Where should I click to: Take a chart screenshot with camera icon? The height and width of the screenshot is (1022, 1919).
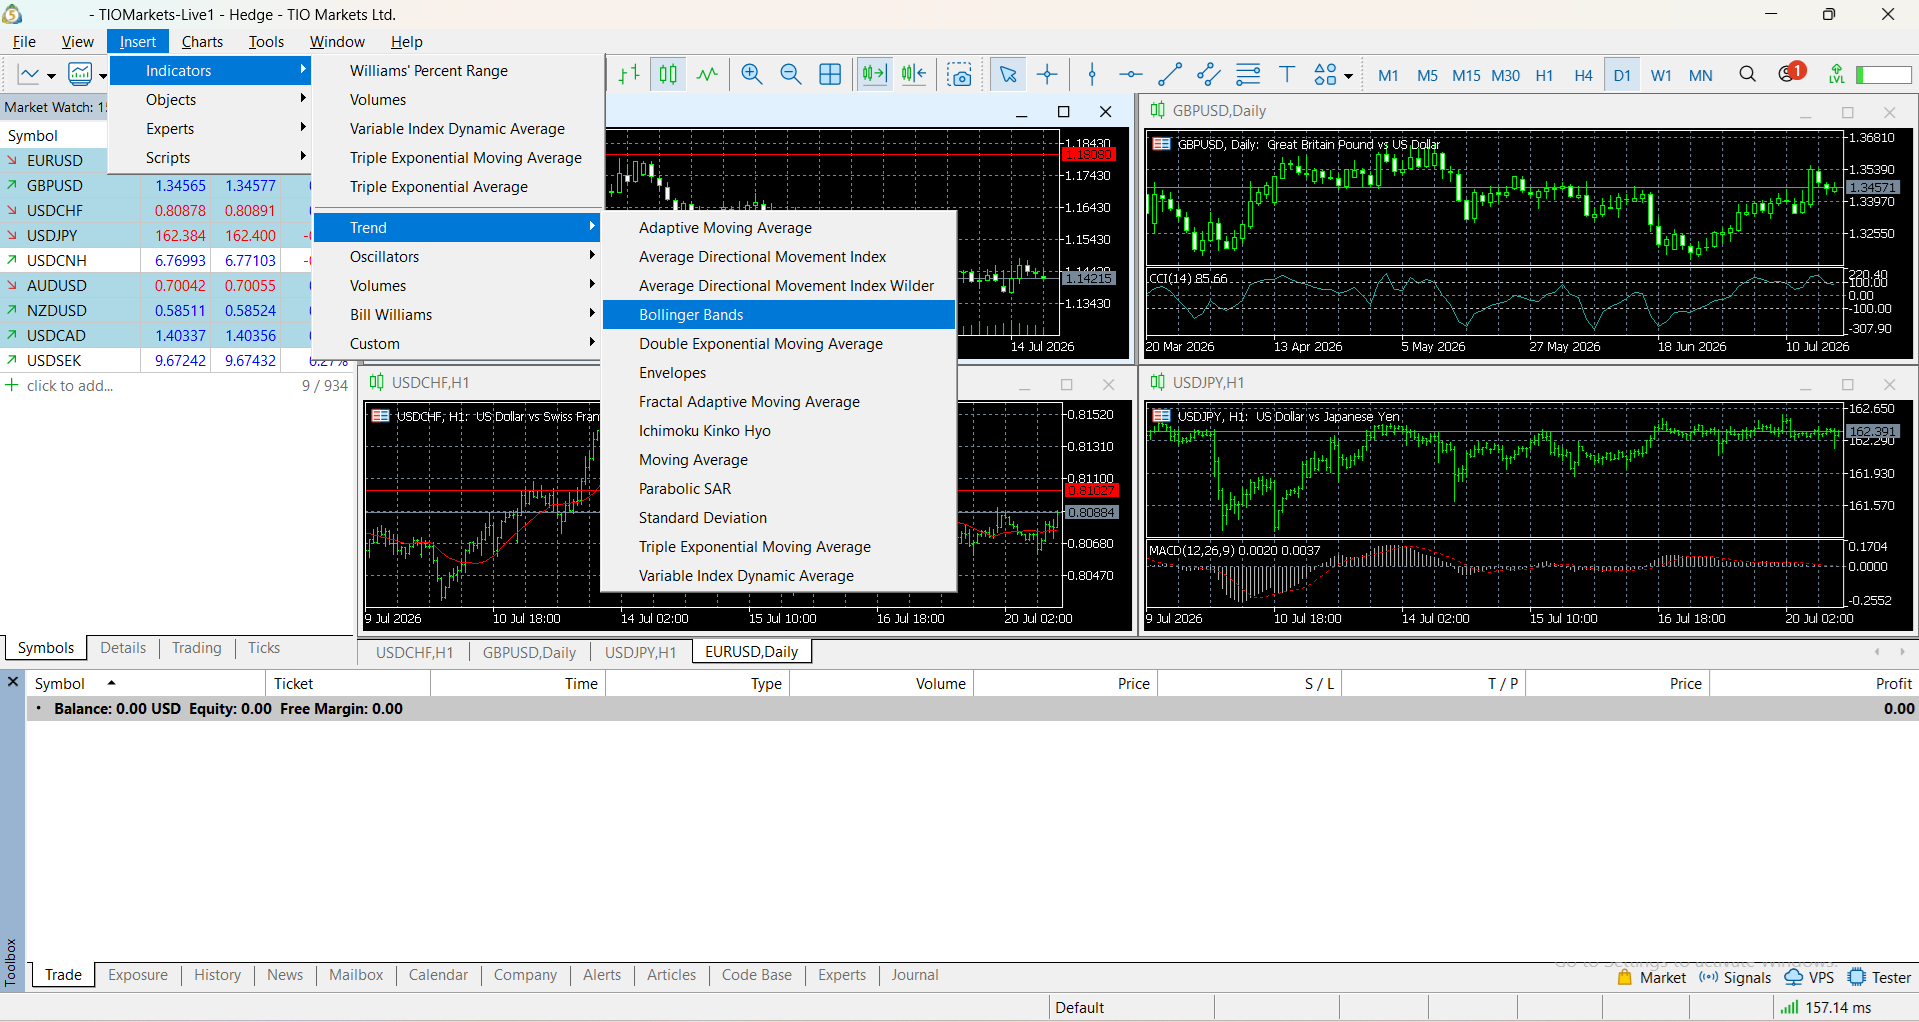click(x=959, y=74)
